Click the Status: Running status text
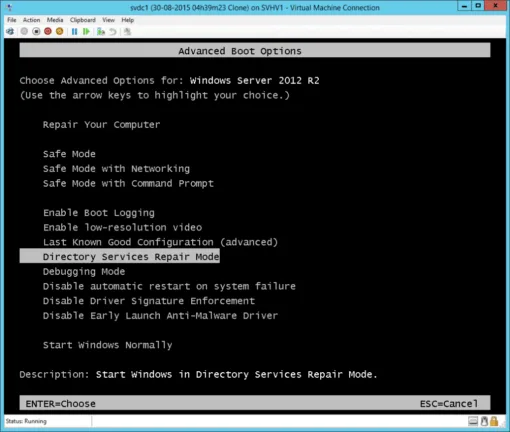 pyautogui.click(x=26, y=421)
